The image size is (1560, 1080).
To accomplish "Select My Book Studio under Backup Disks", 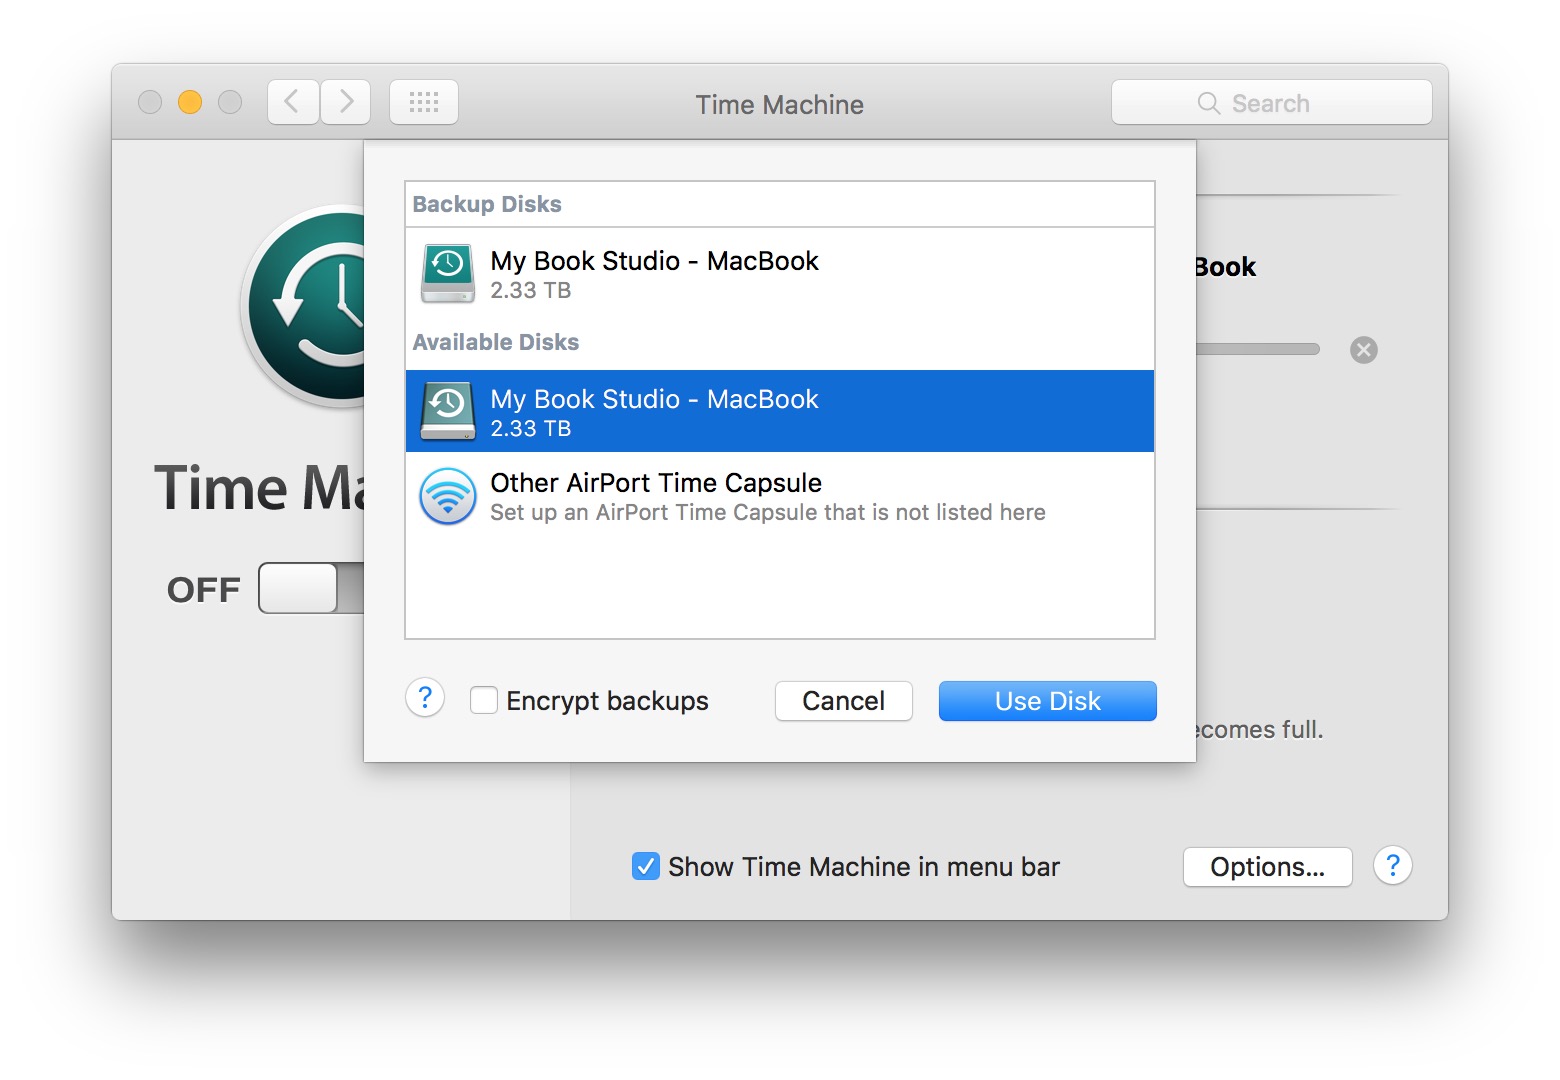I will click(780, 273).
